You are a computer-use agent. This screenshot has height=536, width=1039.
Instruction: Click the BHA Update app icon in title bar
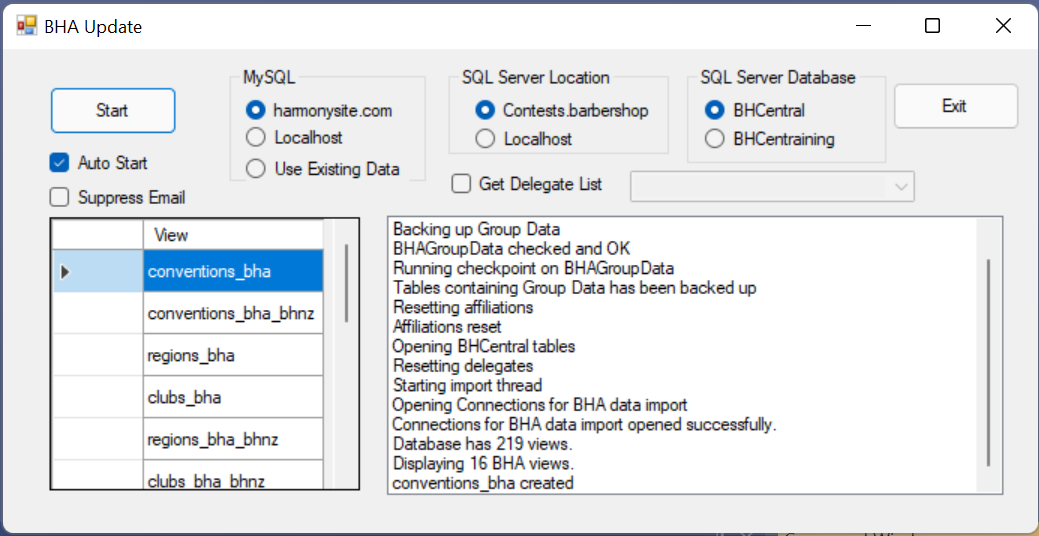(26, 26)
